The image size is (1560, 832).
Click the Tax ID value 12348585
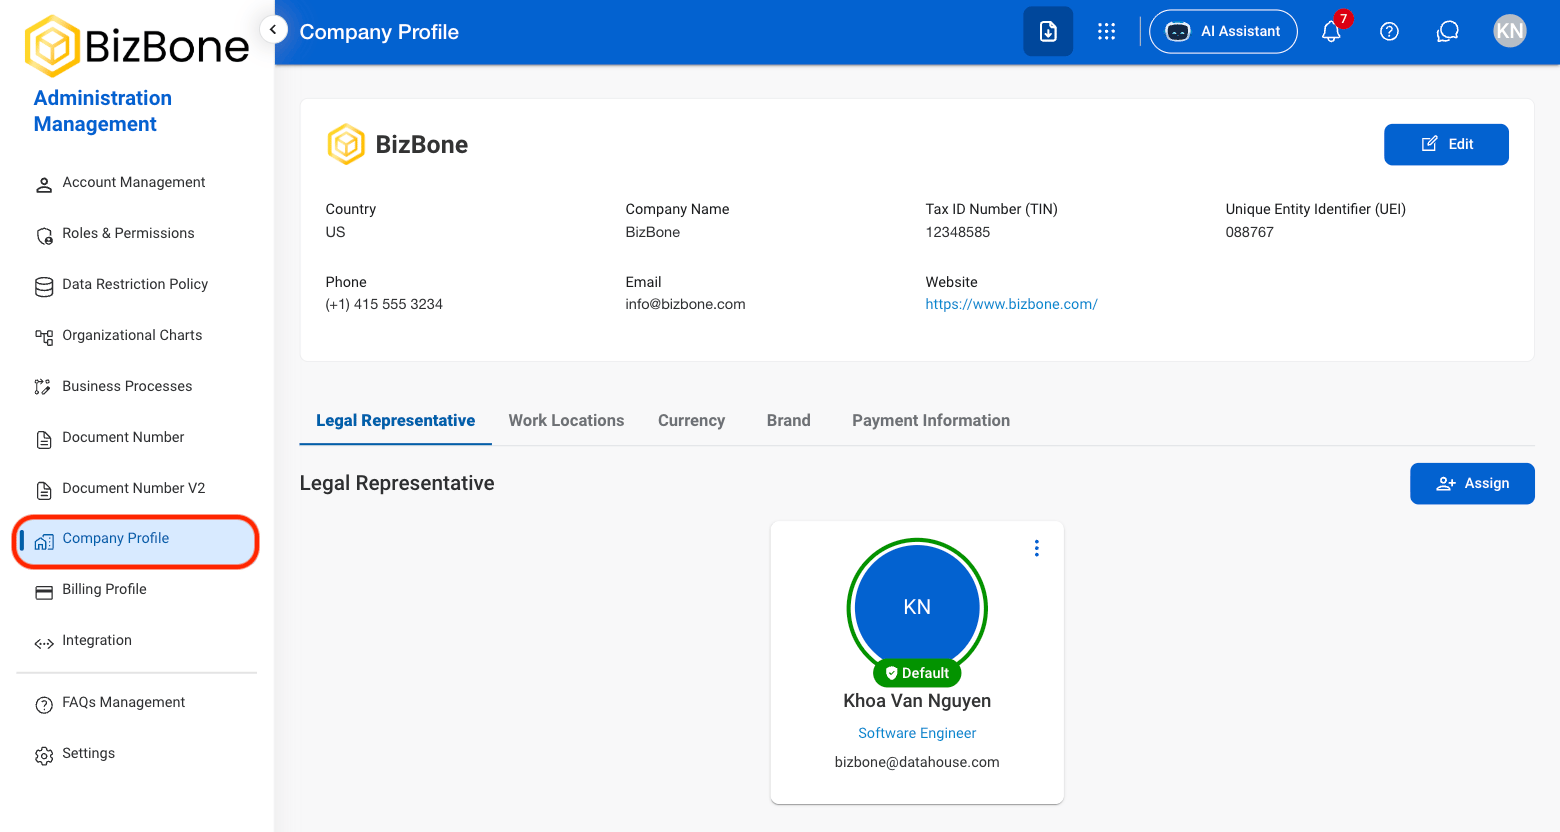[x=957, y=232]
